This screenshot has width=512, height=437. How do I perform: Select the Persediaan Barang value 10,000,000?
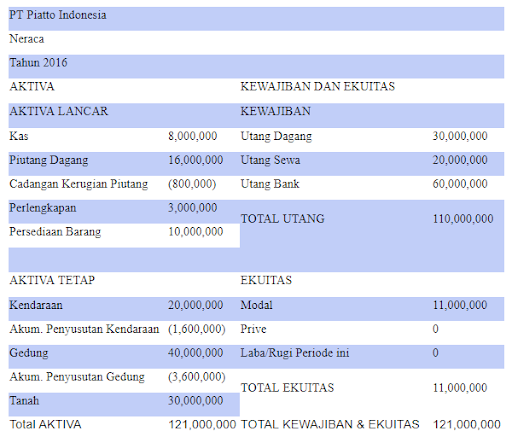(x=196, y=232)
